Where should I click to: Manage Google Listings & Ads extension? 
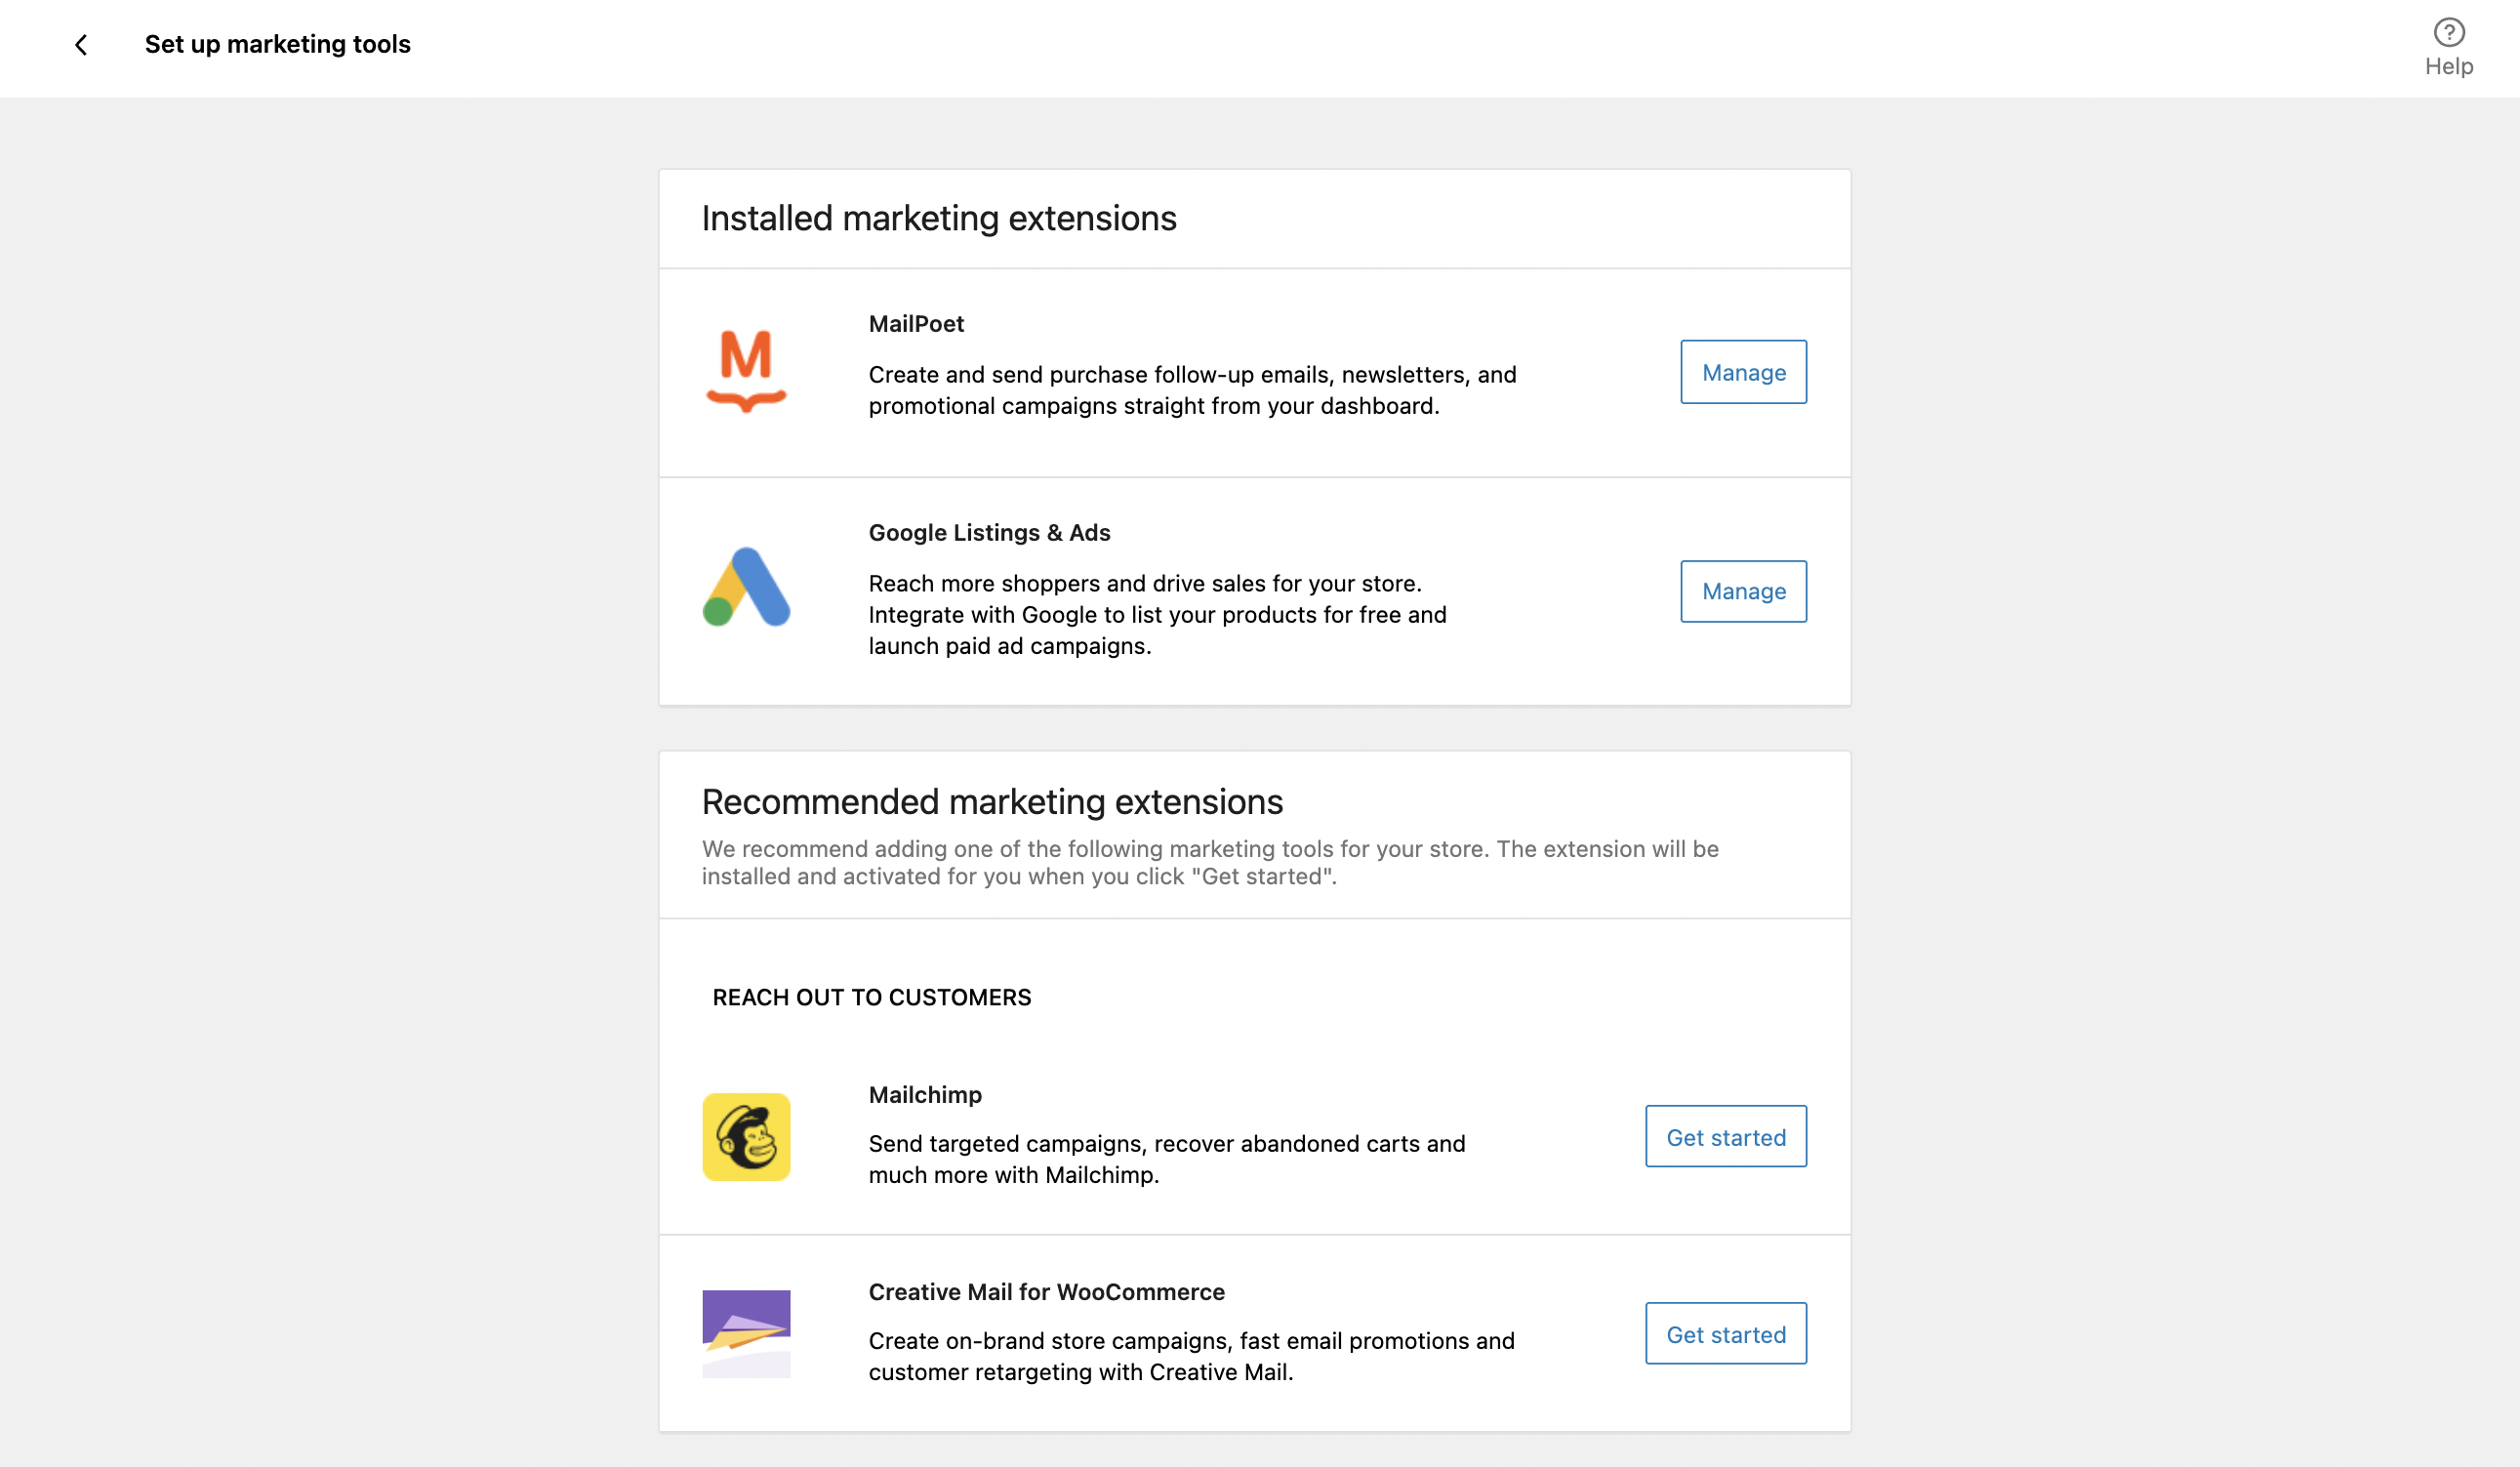[x=1743, y=591]
